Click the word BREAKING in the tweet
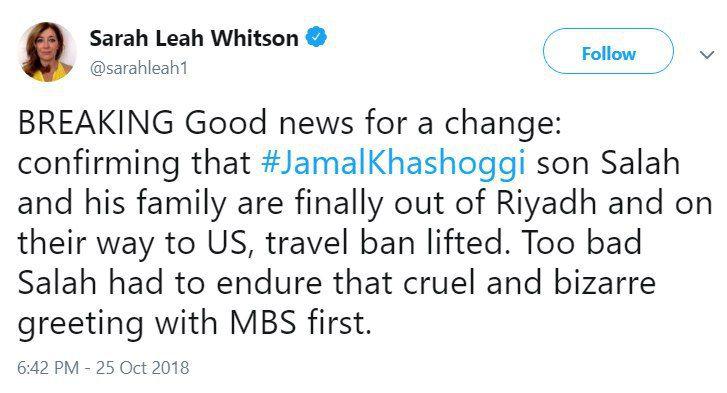 click(96, 123)
